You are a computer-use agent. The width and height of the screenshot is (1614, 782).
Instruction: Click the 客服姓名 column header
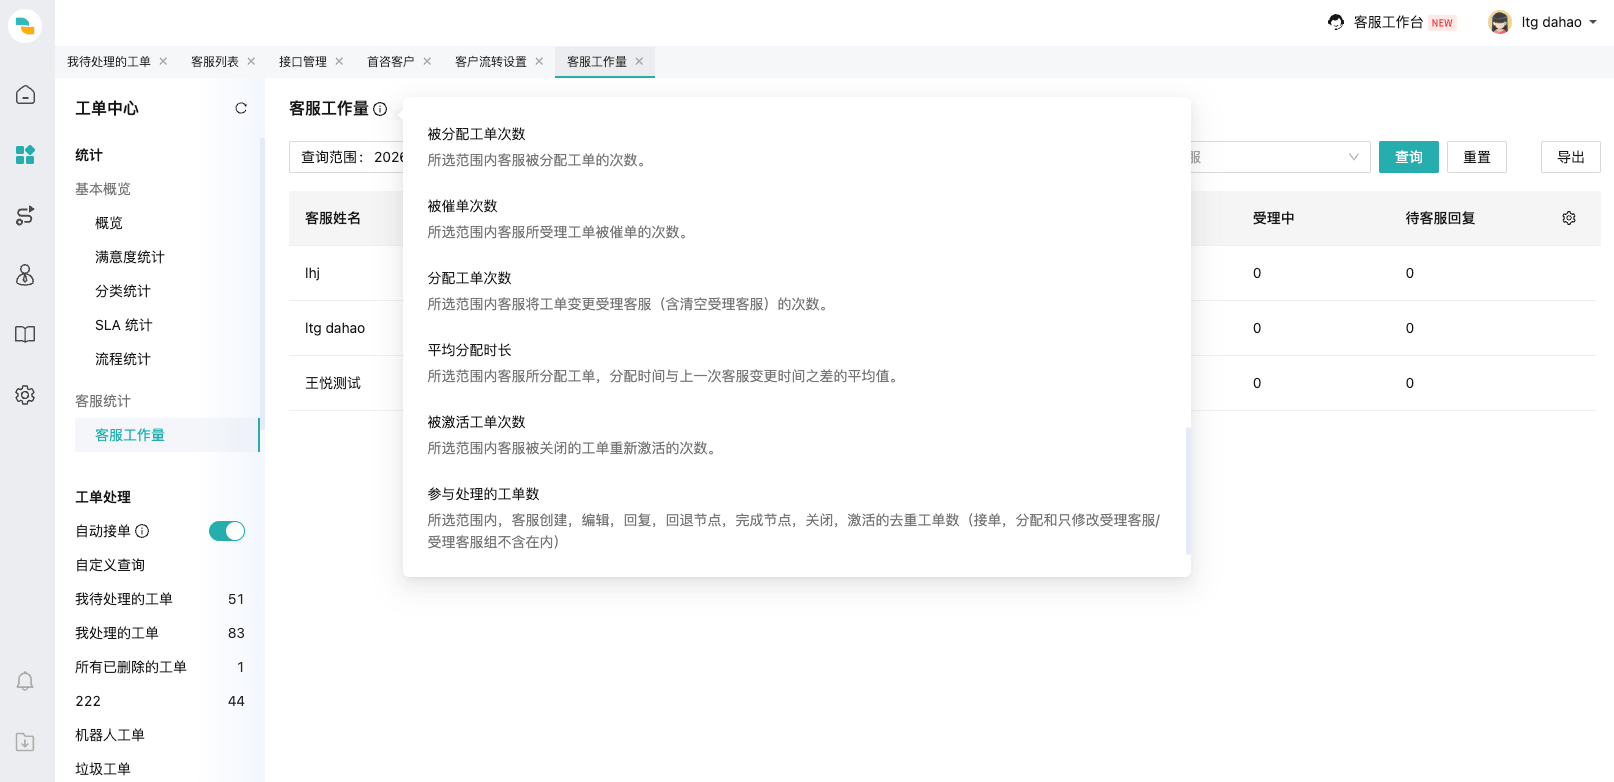[x=333, y=218]
